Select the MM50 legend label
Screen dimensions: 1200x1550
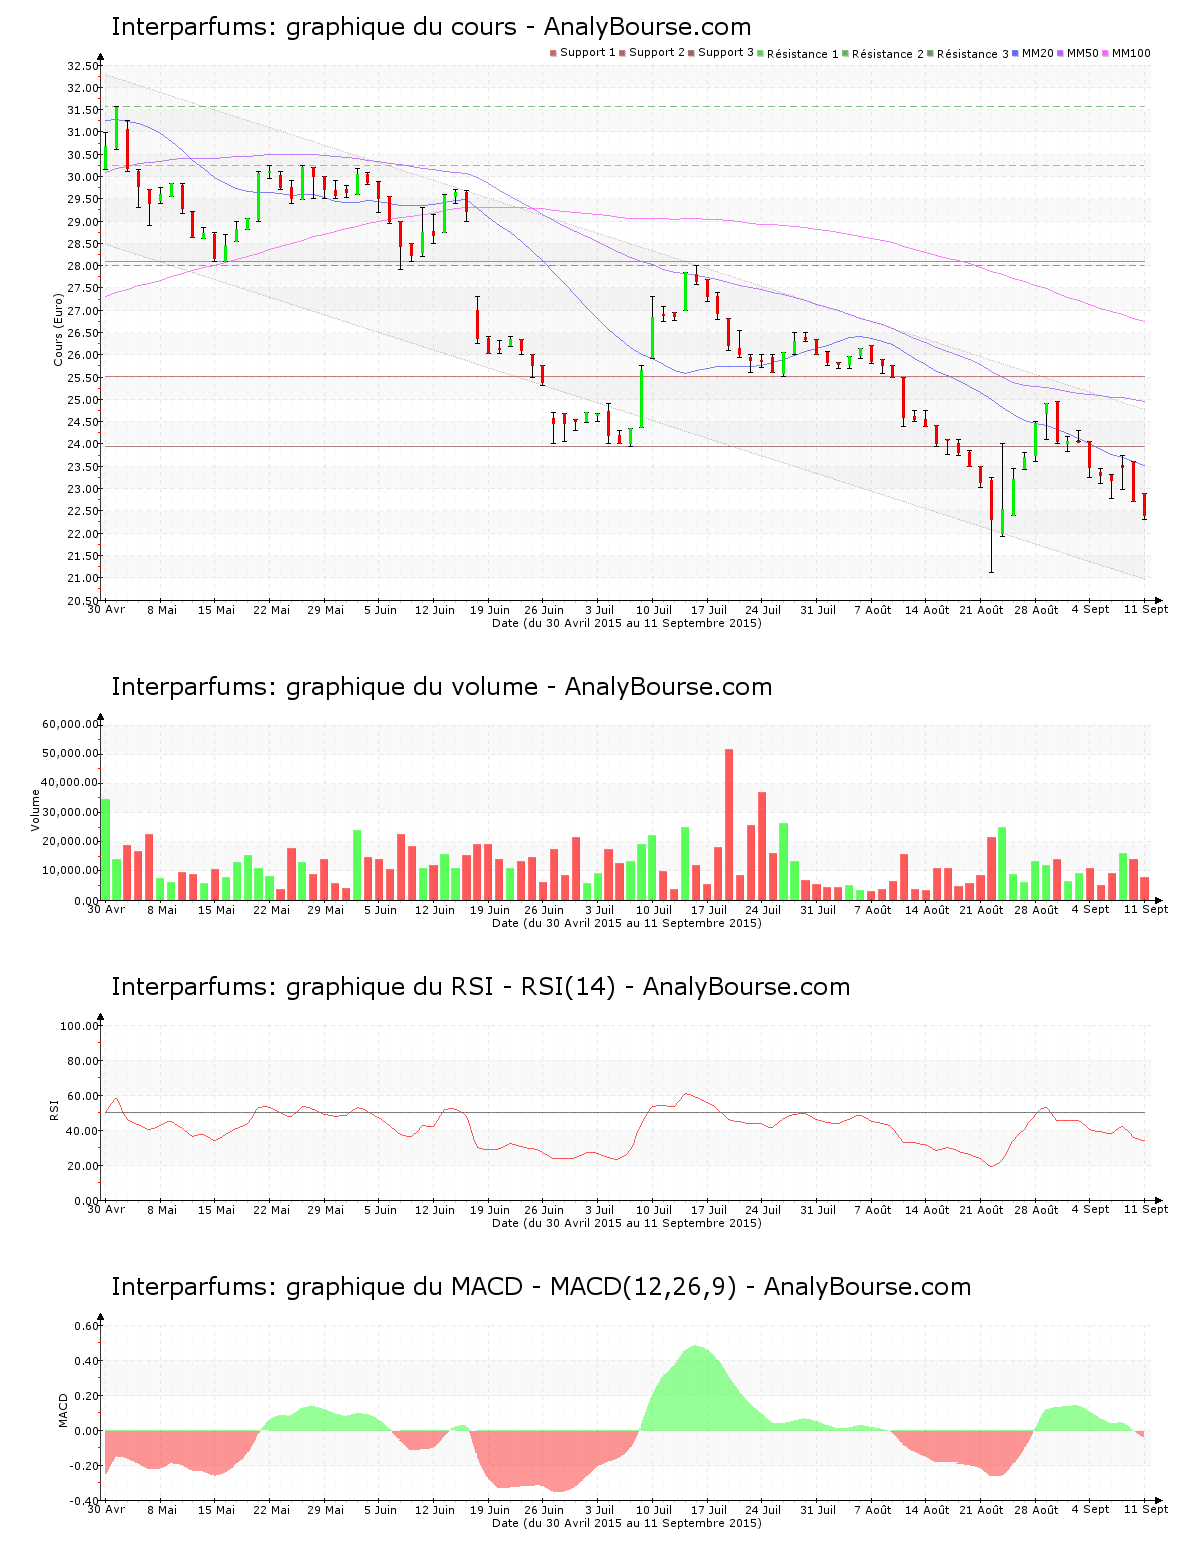coord(1082,53)
